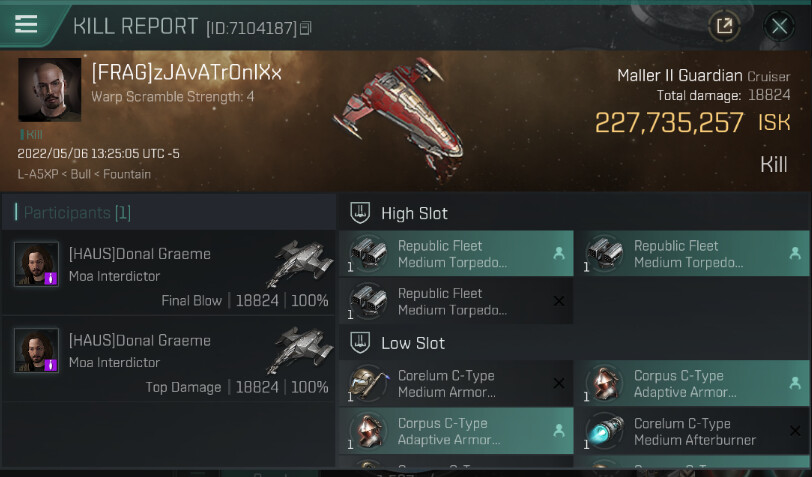This screenshot has height=477, width=812.
Task: Open the L-A5XP system location link
Action: [x=38, y=174]
